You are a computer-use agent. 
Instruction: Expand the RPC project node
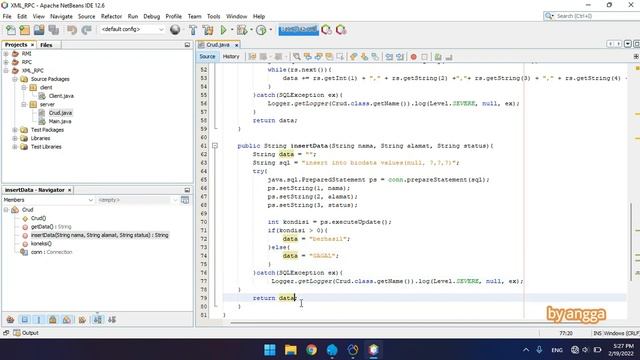6,62
